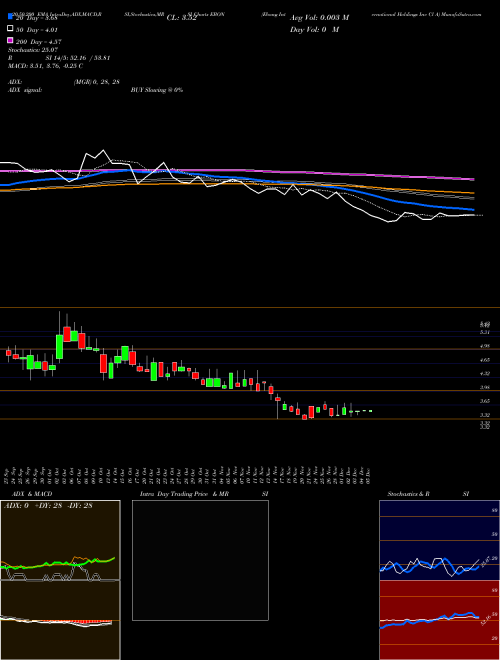Click the blue Stochastics chart panel
This screenshot has width=500, height=660.
tap(439, 540)
